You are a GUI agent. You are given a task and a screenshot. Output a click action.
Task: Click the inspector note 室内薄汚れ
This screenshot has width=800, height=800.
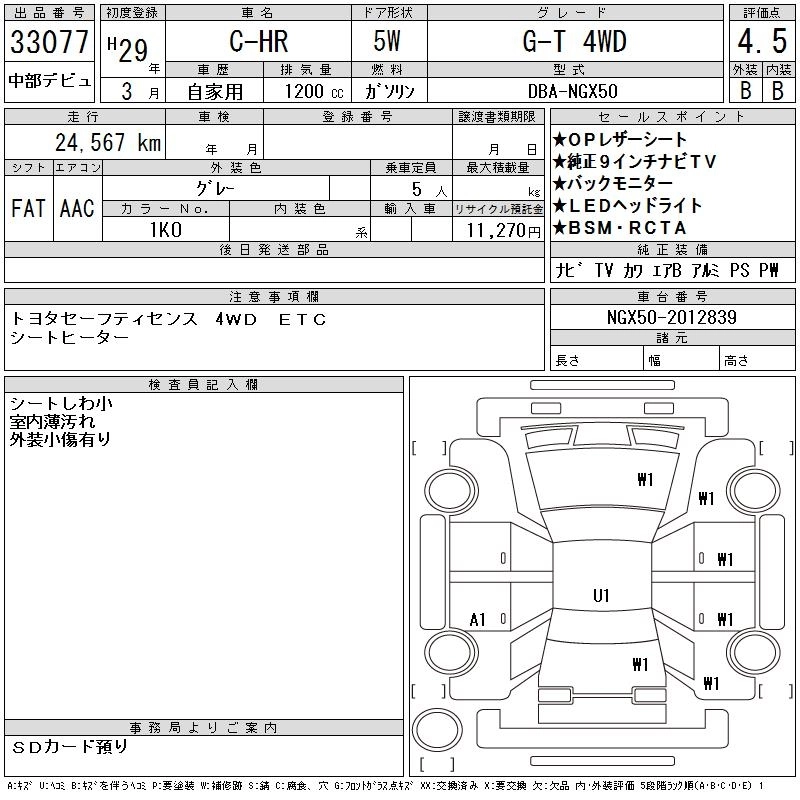click(52, 421)
